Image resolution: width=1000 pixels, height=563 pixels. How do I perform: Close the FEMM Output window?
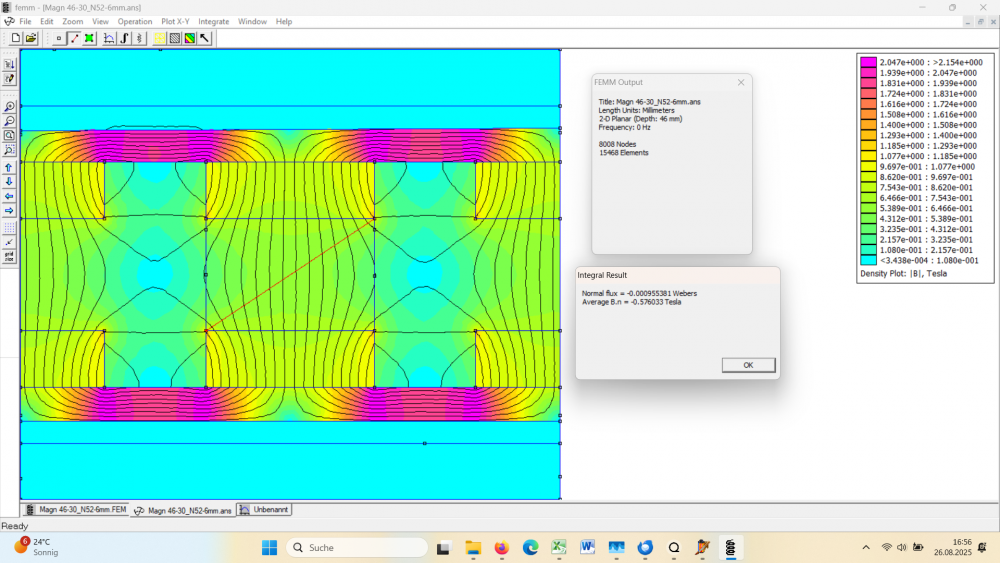coord(741,82)
